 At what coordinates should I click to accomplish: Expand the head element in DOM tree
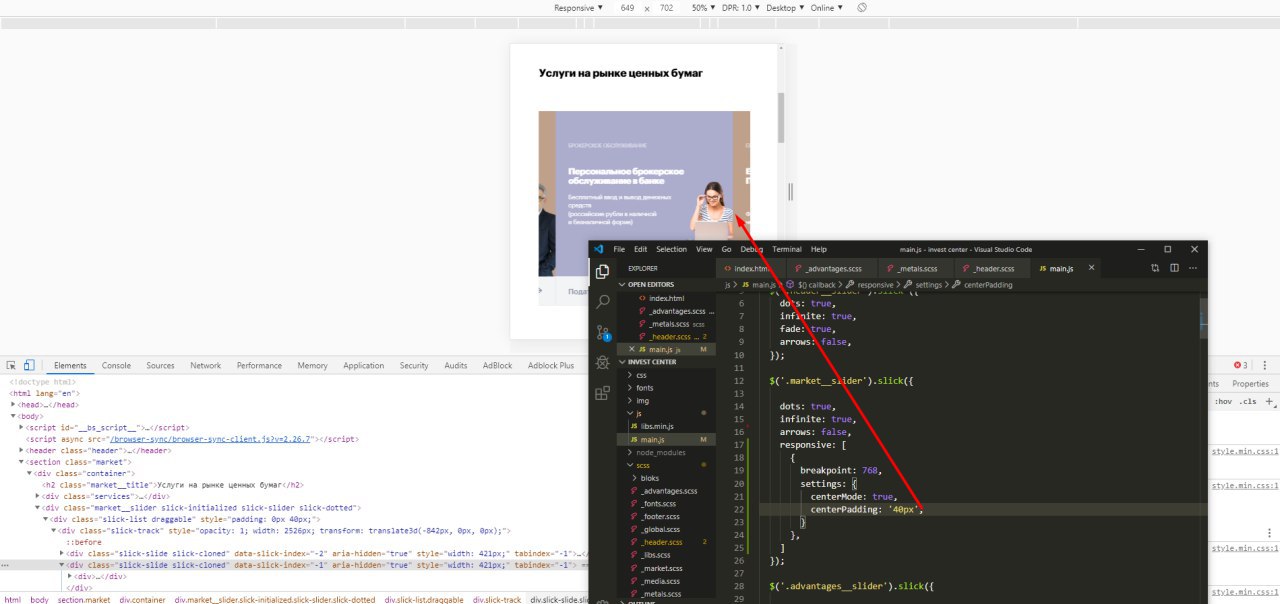click(14, 405)
